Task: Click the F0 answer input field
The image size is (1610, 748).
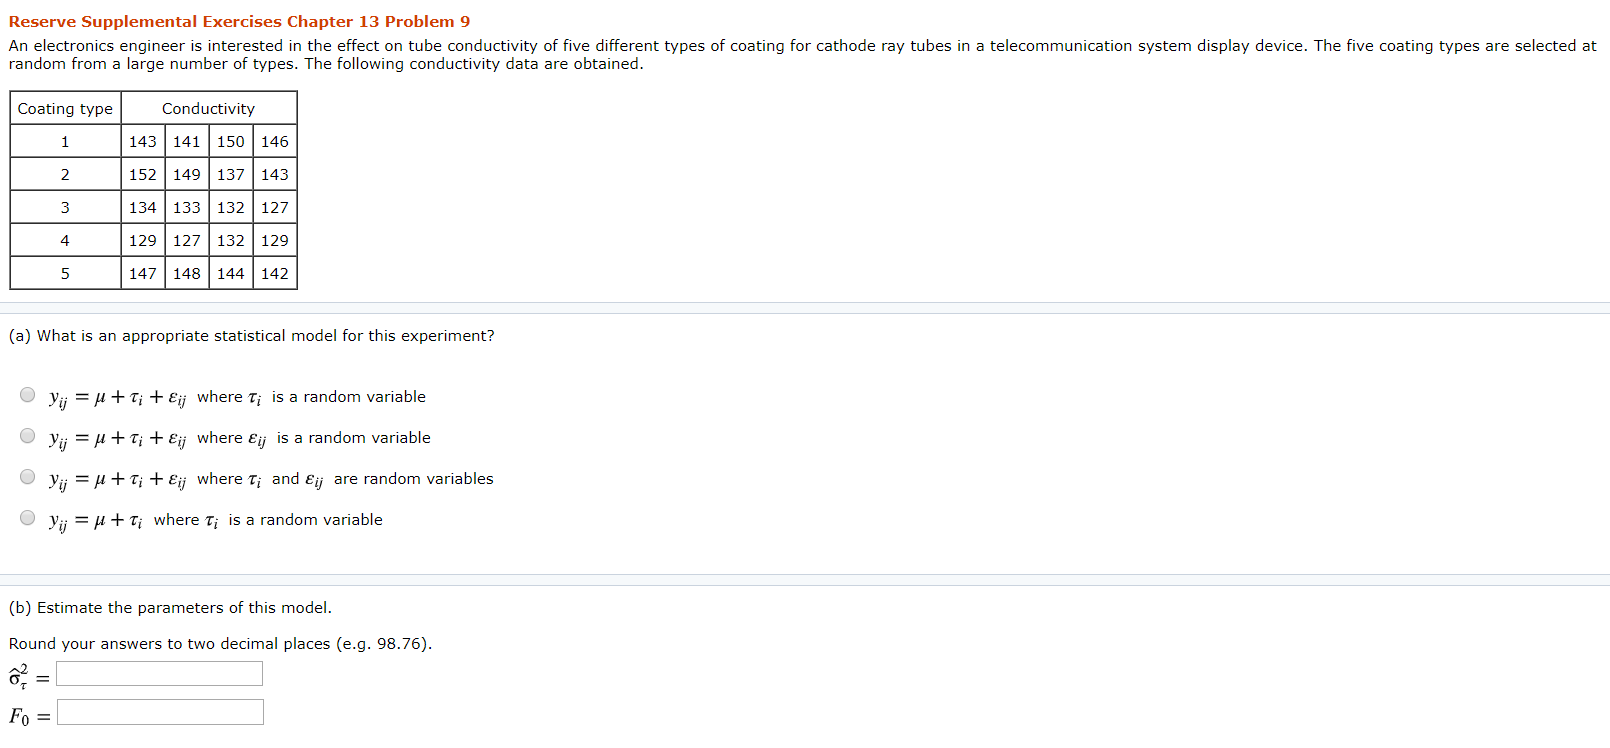Action: pyautogui.click(x=160, y=712)
